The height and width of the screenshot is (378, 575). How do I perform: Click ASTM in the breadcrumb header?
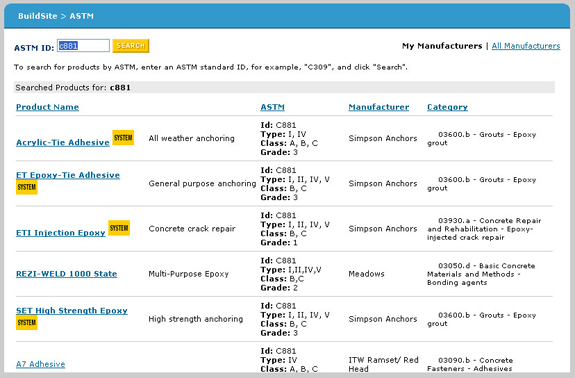[x=81, y=16]
